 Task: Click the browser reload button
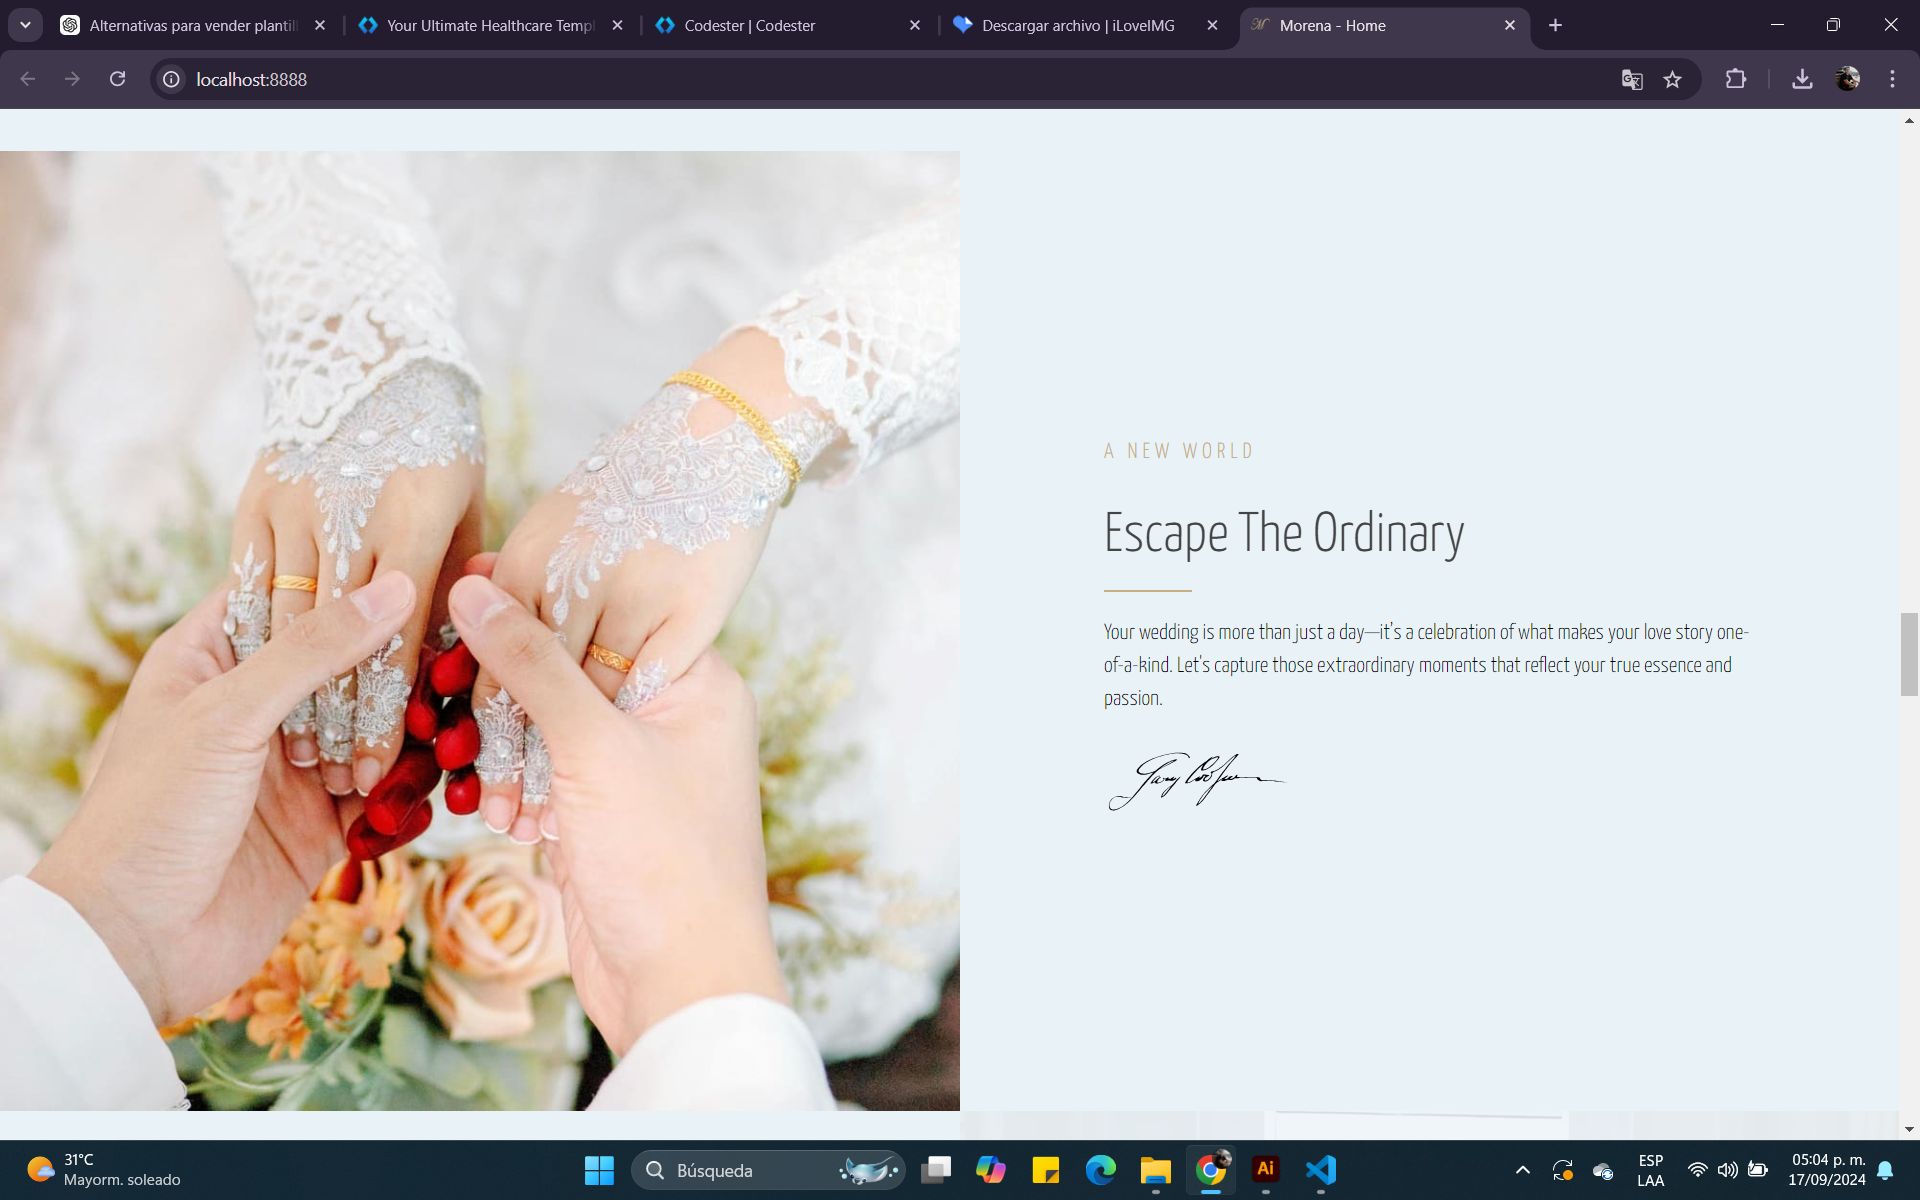tap(117, 79)
